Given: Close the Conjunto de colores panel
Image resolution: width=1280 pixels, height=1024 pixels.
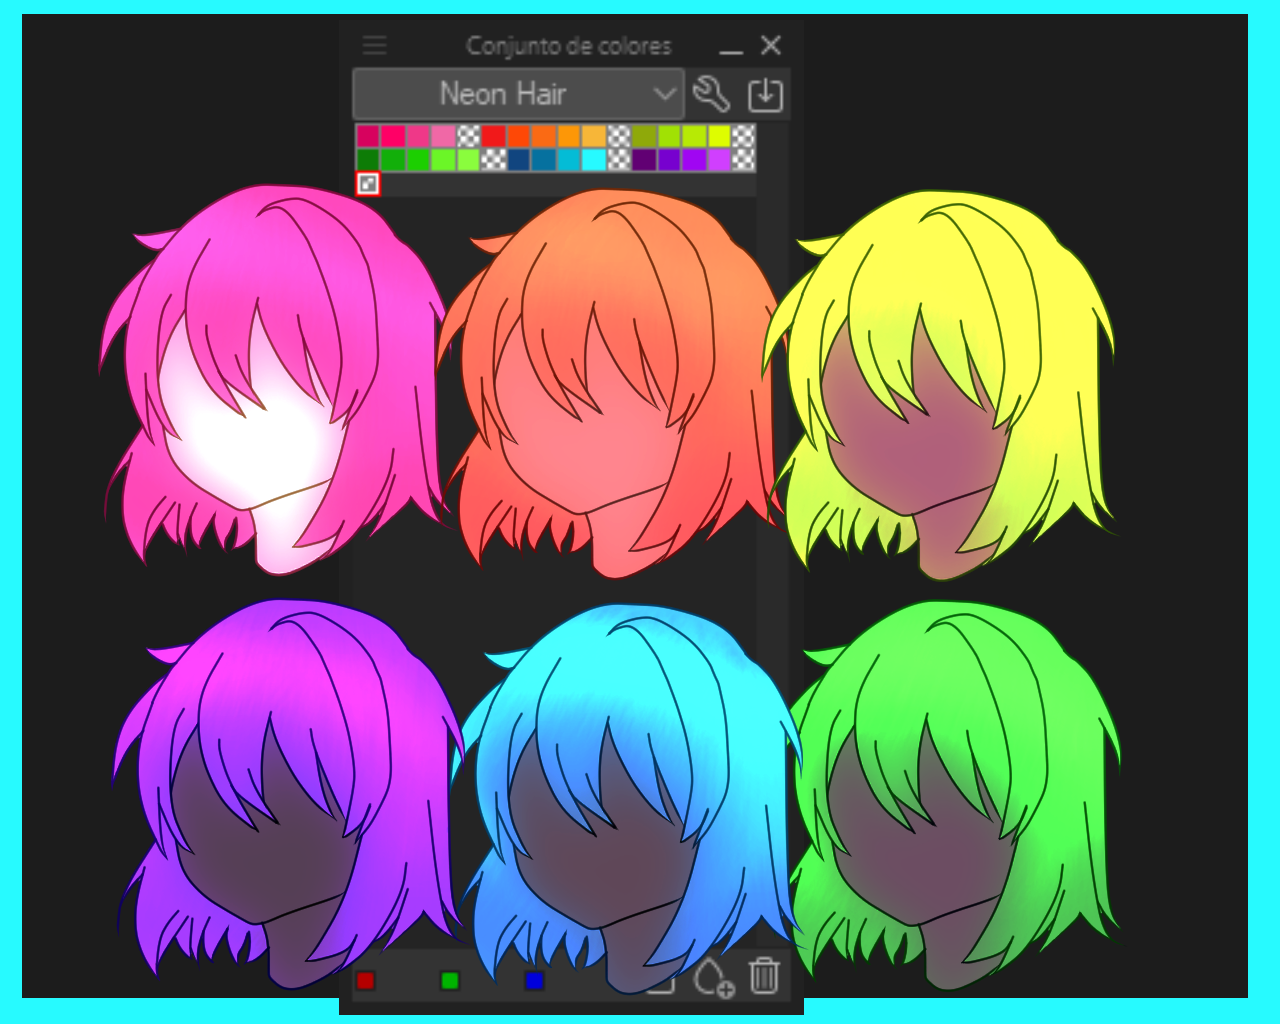Looking at the screenshot, I should pos(770,45).
